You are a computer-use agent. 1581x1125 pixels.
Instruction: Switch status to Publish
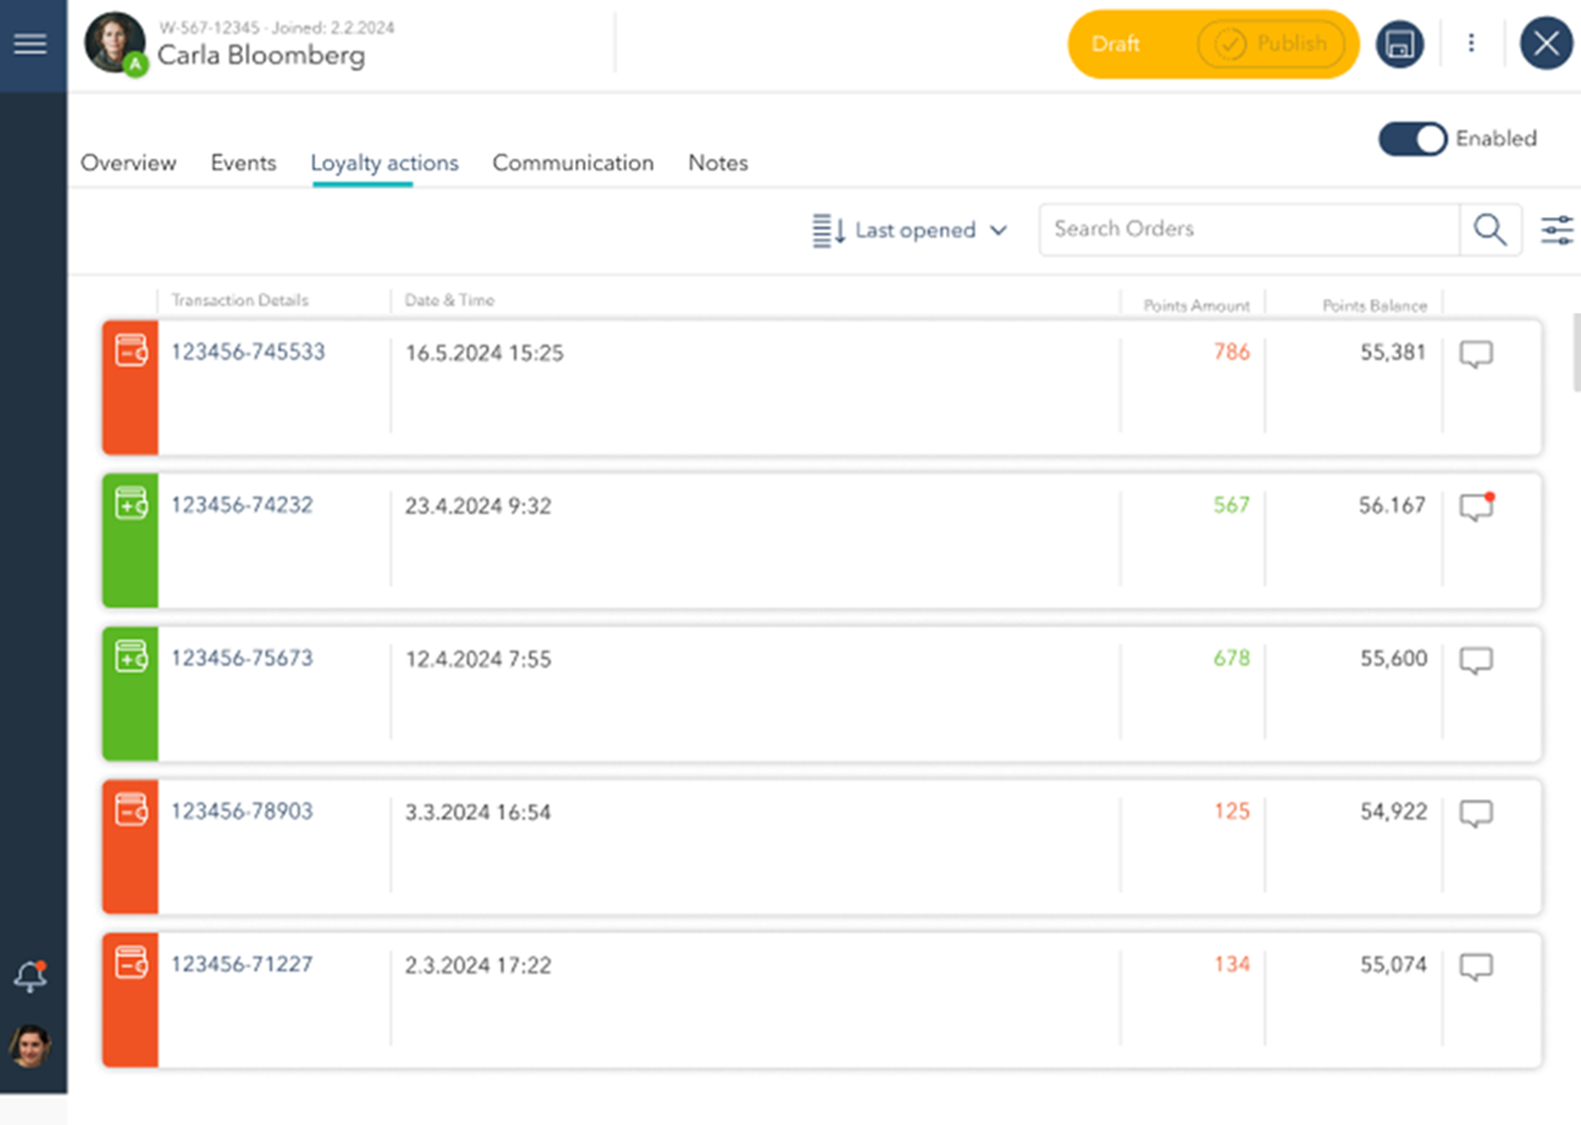pyautogui.click(x=1271, y=44)
